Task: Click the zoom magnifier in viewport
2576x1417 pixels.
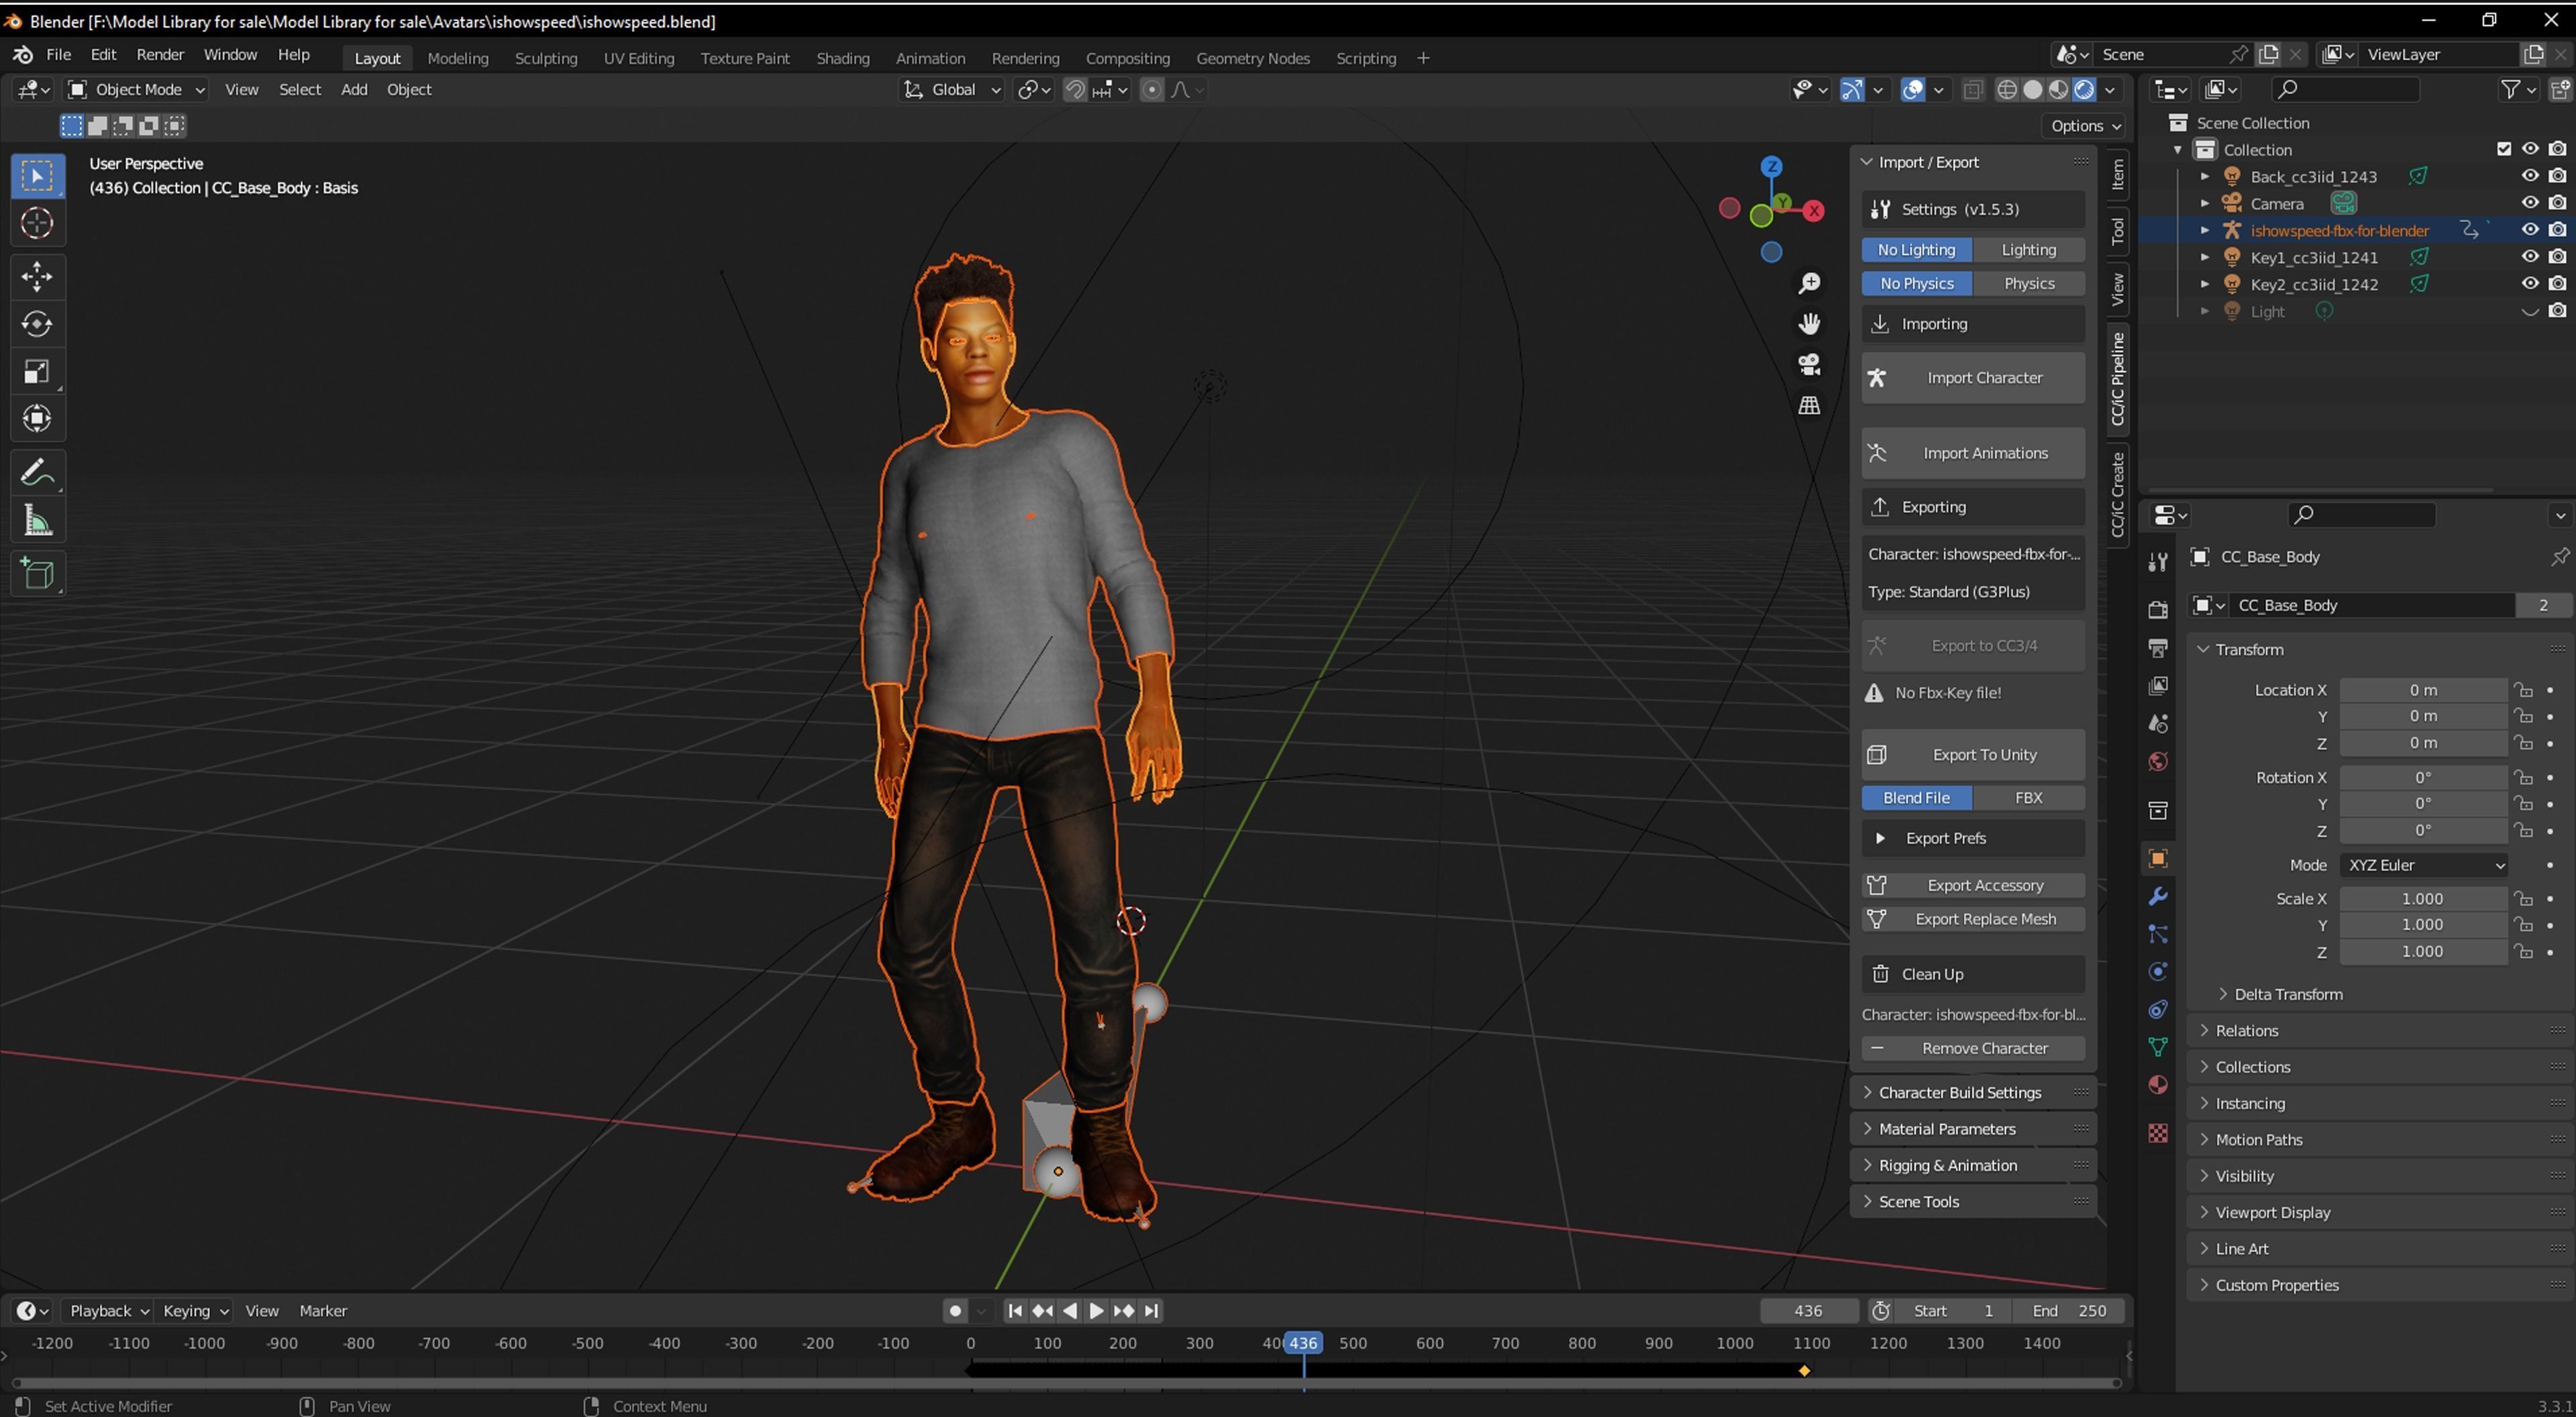Action: [x=1809, y=284]
